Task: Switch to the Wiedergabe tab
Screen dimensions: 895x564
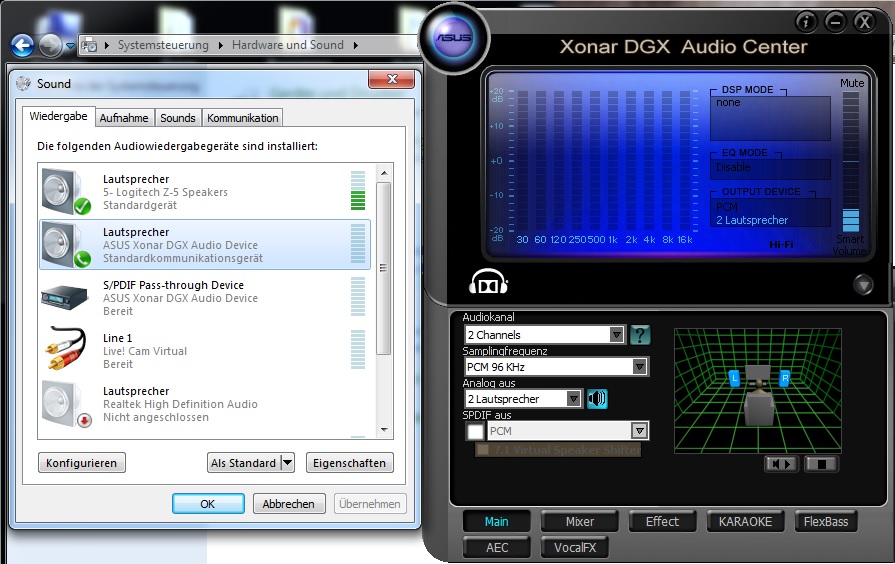Action: [x=58, y=116]
